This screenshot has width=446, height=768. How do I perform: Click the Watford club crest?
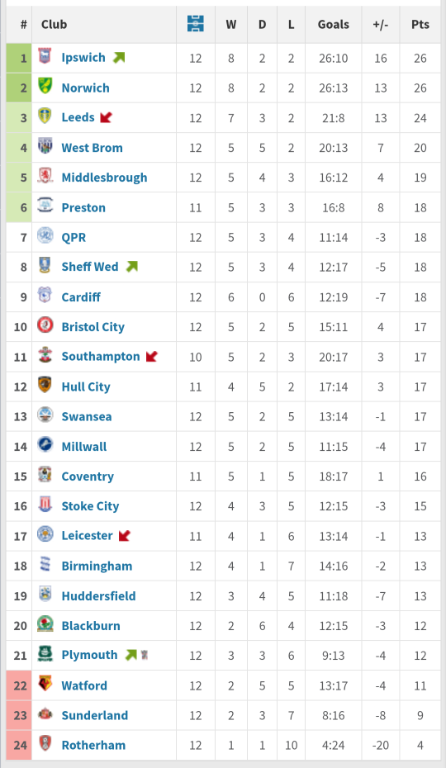[45, 684]
